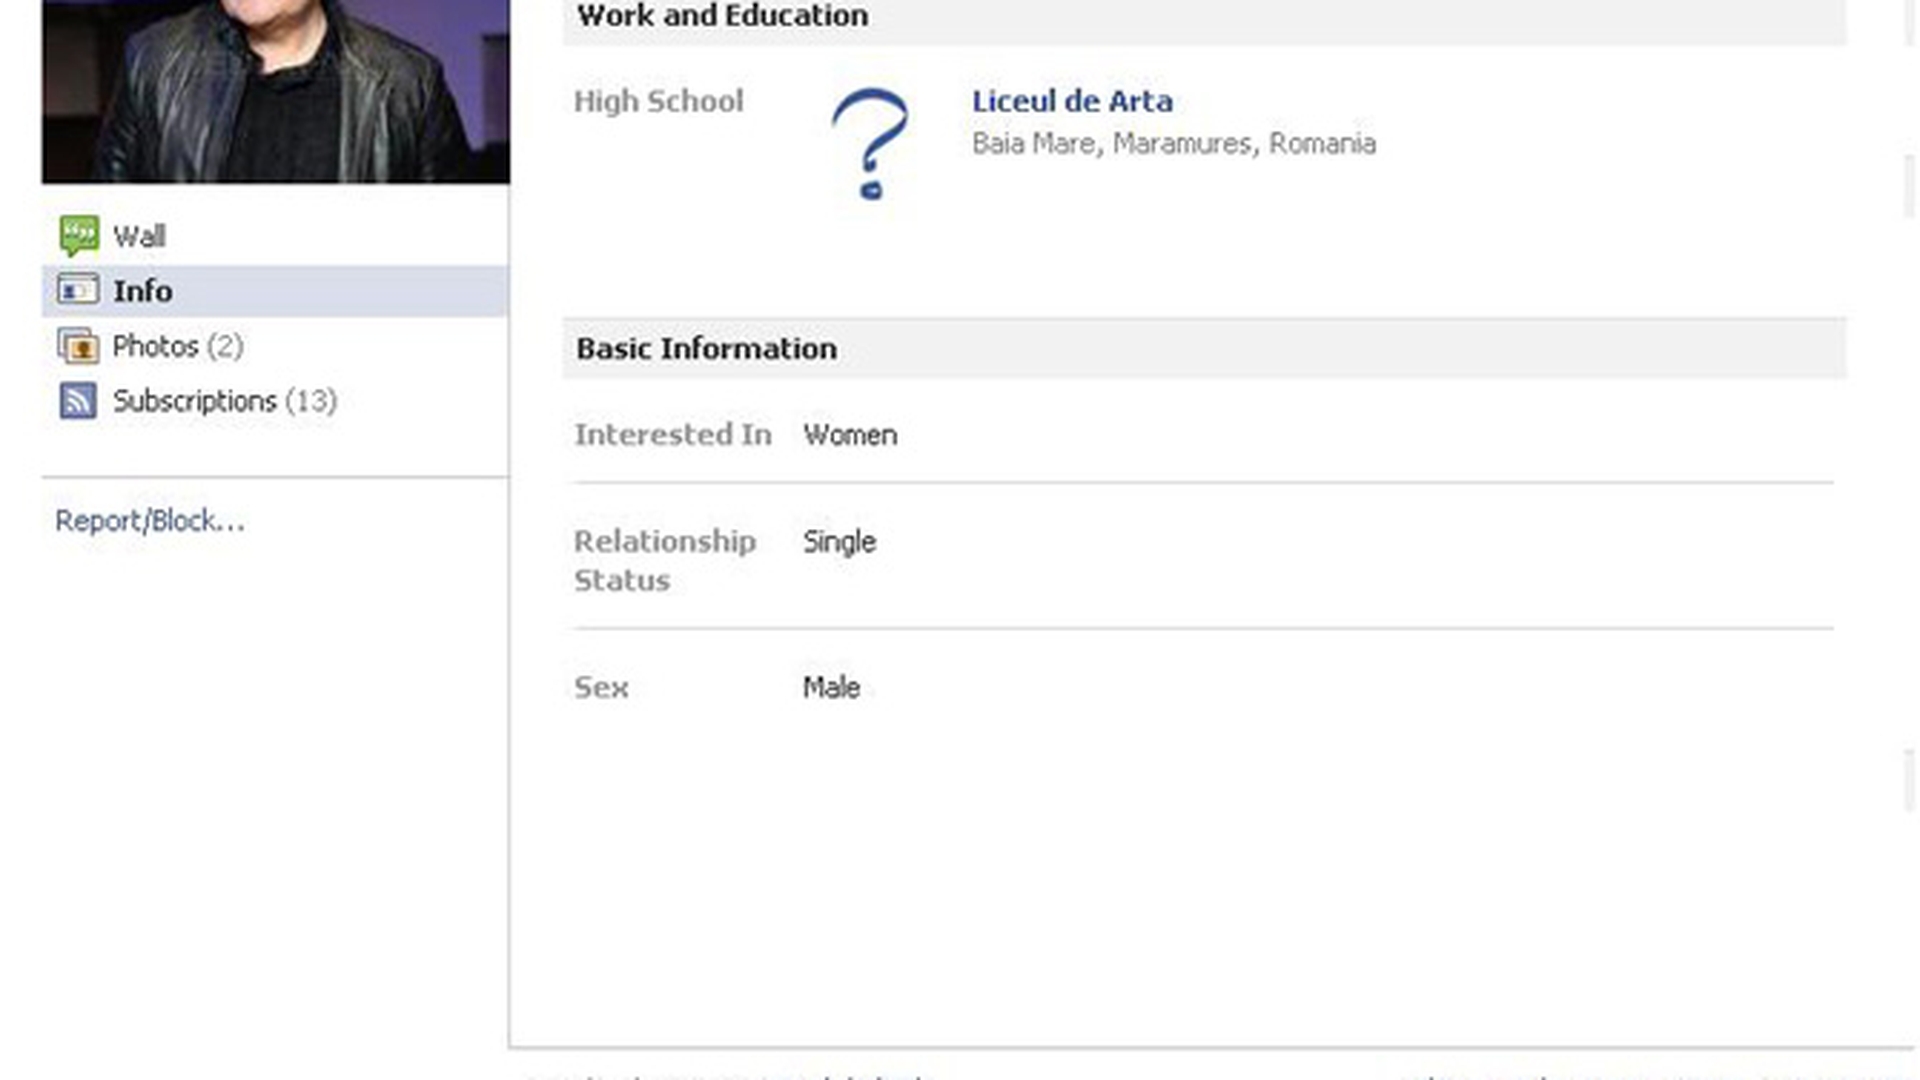Click the 'Relationship Status' label

[665, 561]
